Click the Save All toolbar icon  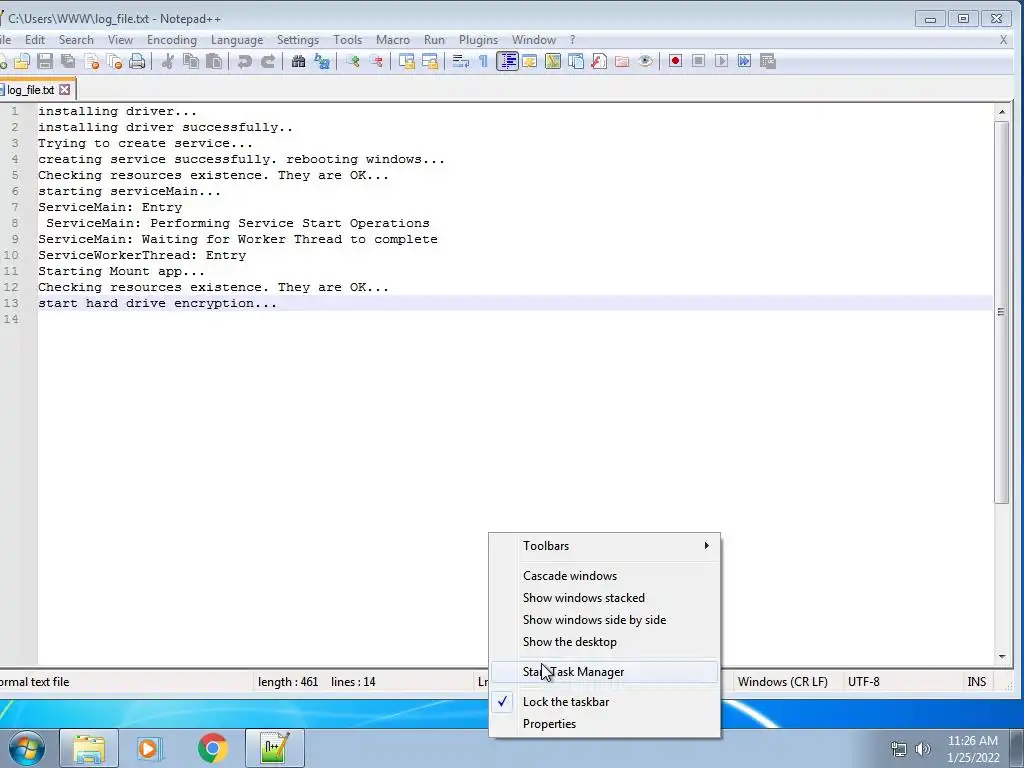(68, 61)
